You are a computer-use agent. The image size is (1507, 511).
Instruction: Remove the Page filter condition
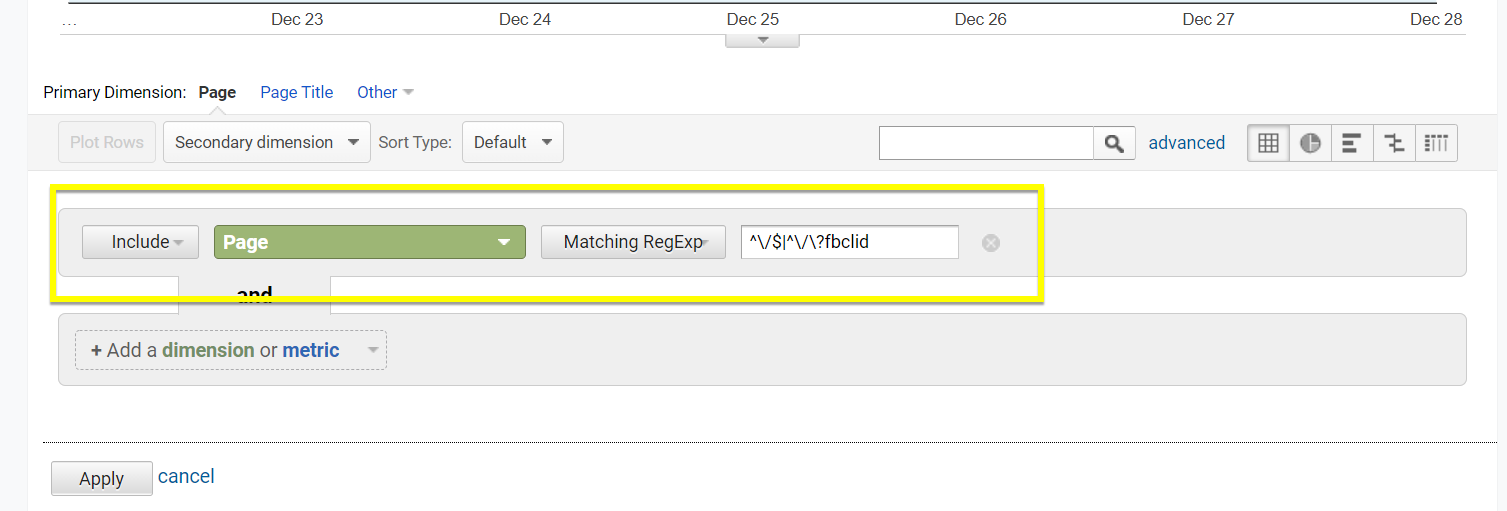990,243
